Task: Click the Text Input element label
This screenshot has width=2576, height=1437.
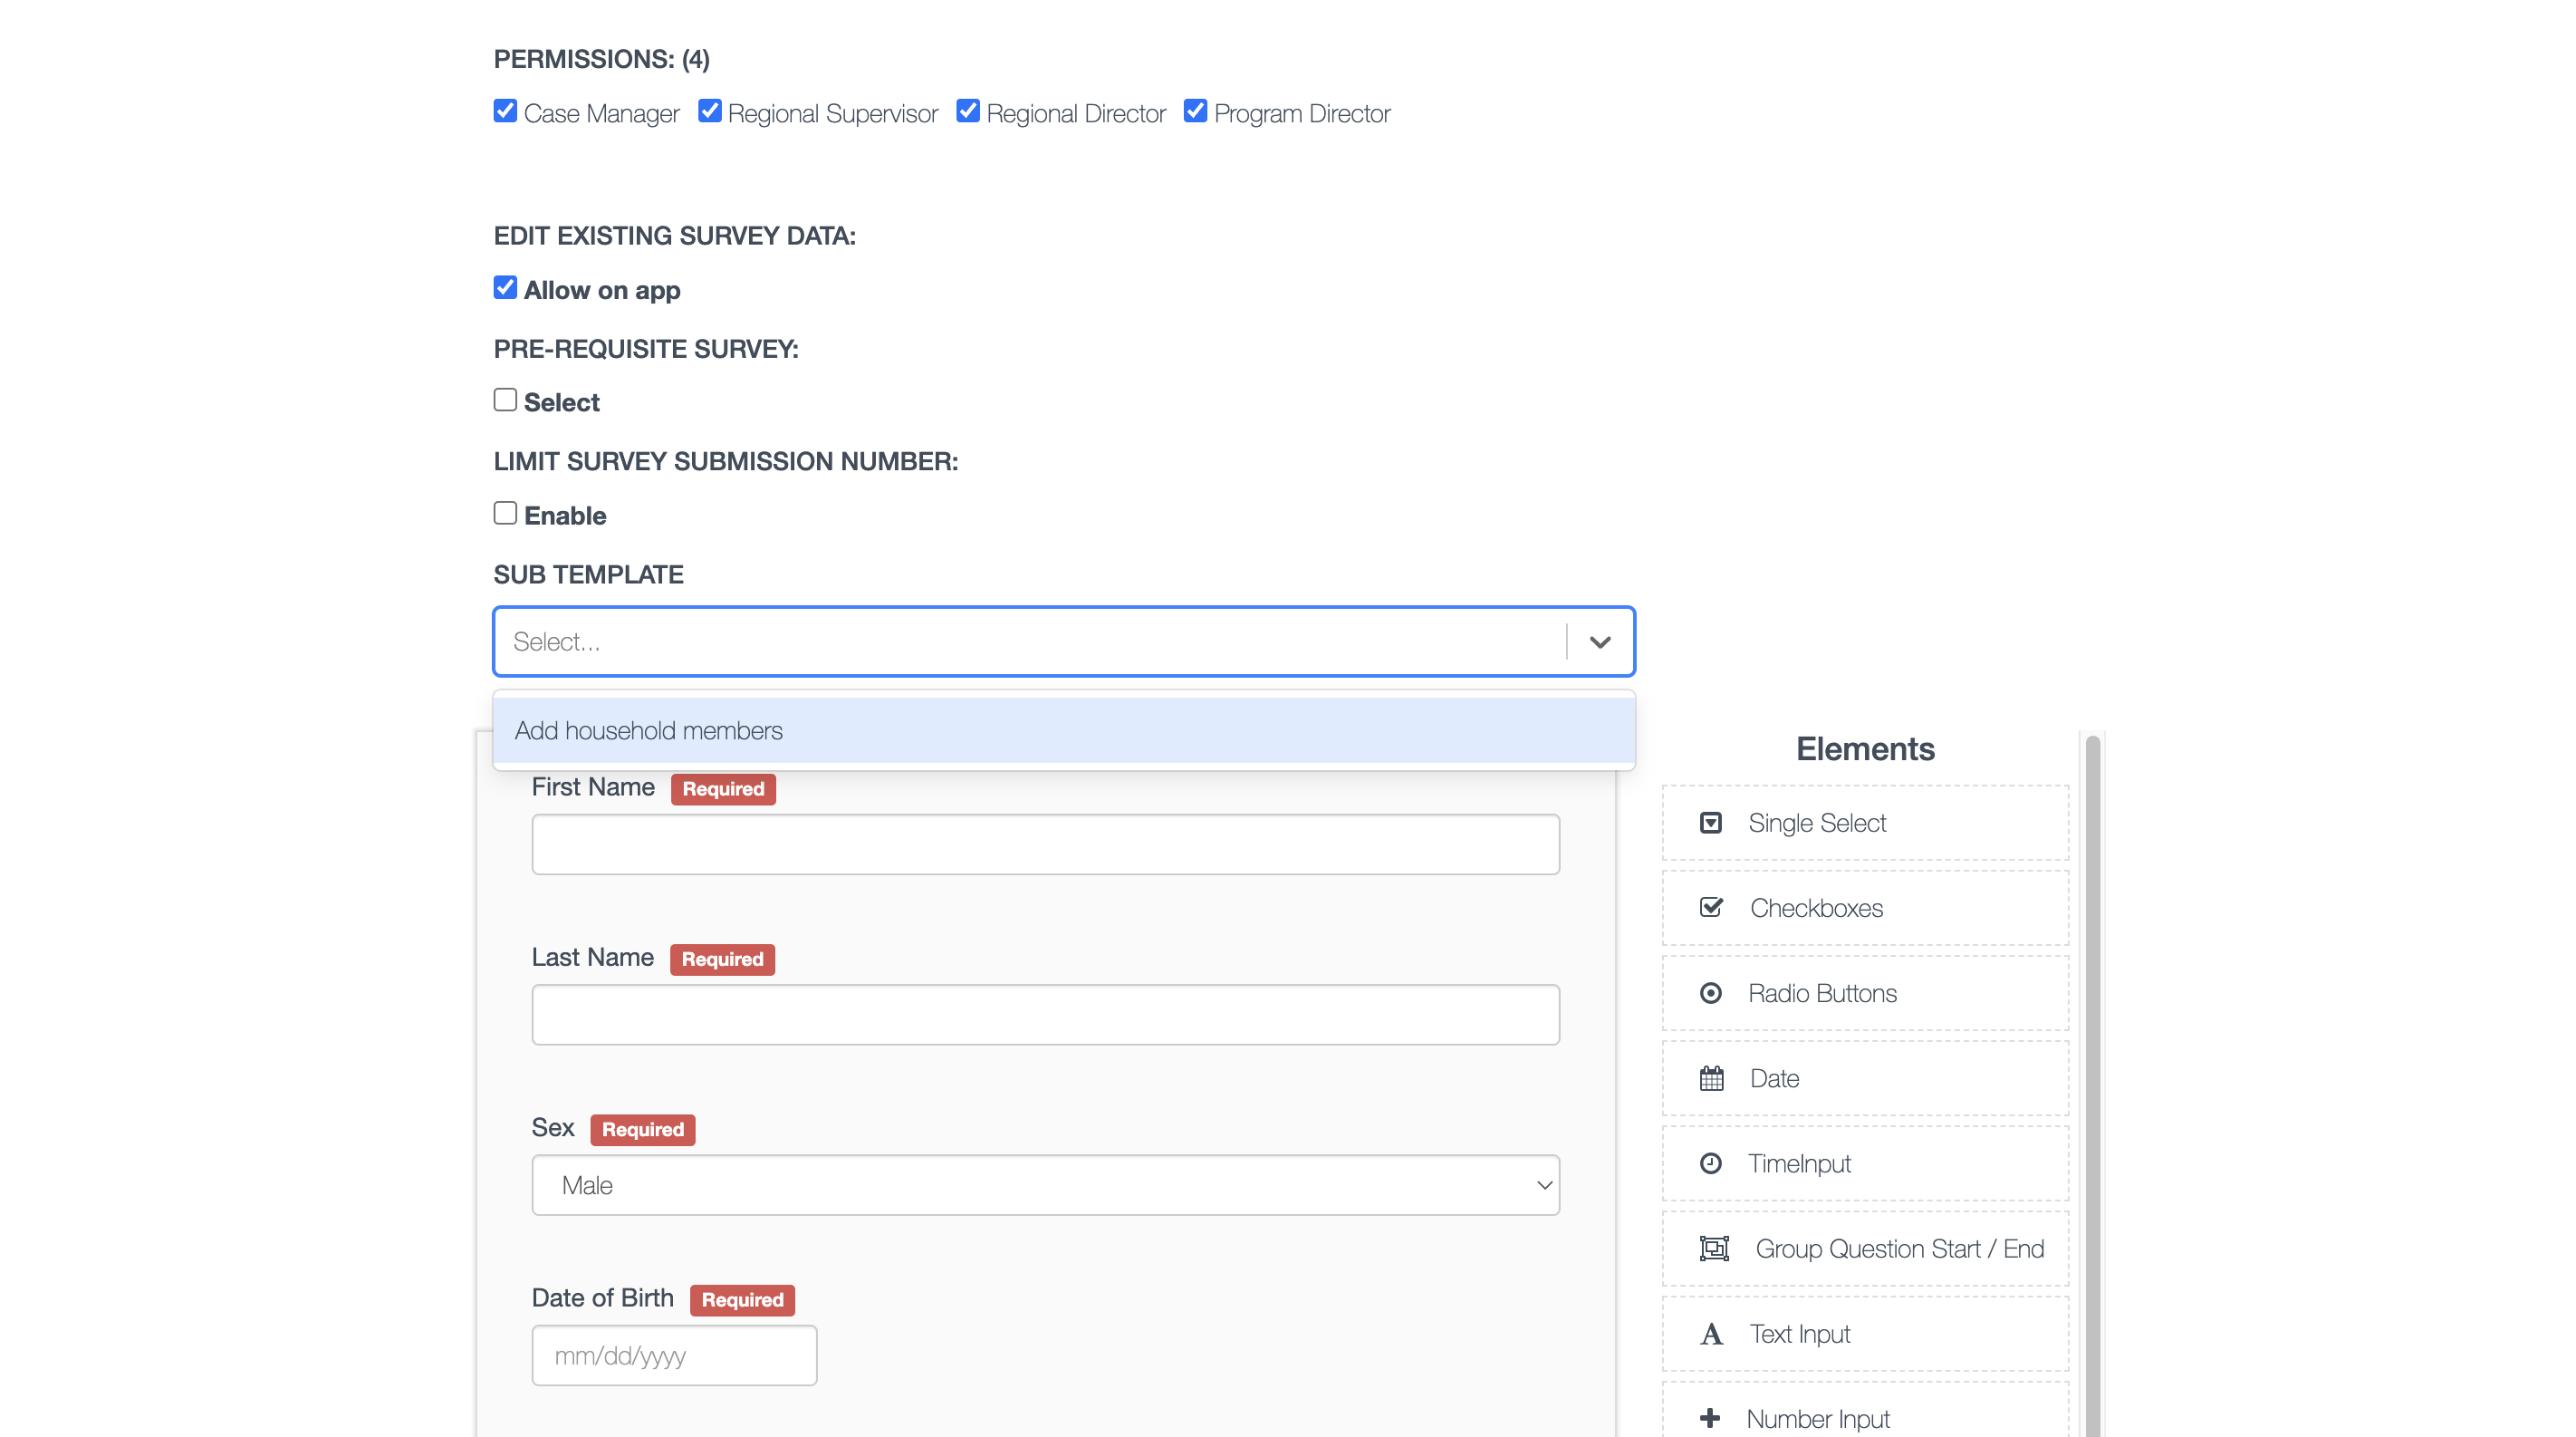Action: (1799, 1334)
